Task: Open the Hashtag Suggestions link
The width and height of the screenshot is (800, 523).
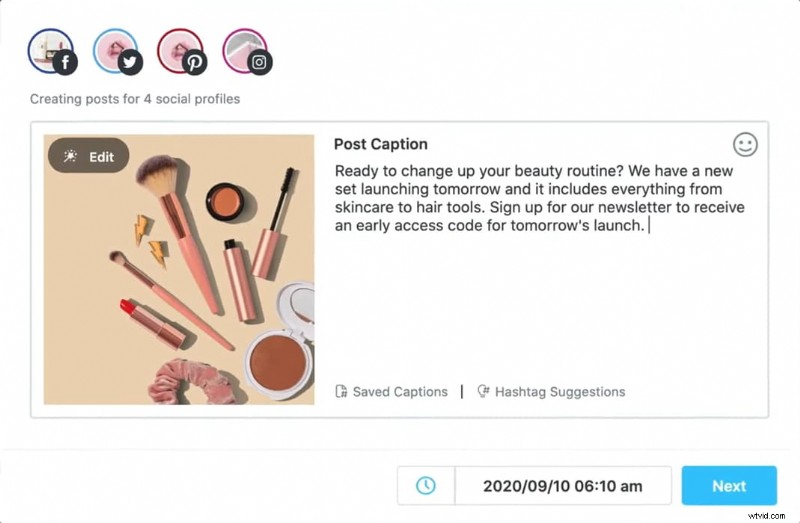Action: pyautogui.click(x=560, y=392)
